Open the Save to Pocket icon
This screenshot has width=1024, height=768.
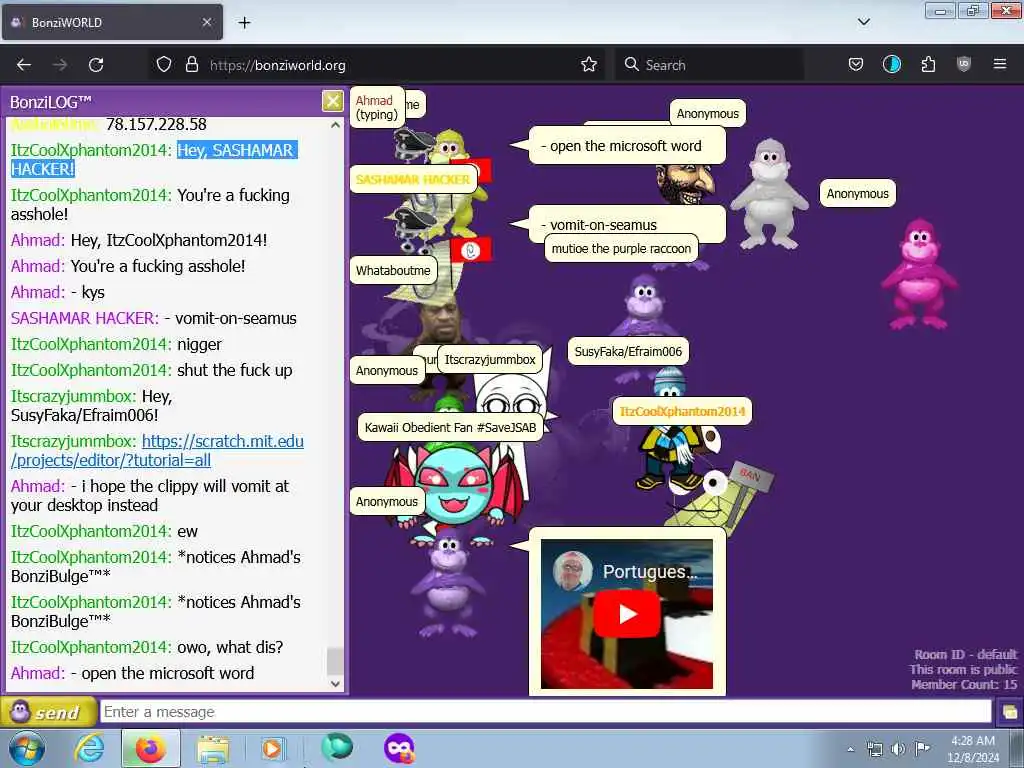pos(856,65)
